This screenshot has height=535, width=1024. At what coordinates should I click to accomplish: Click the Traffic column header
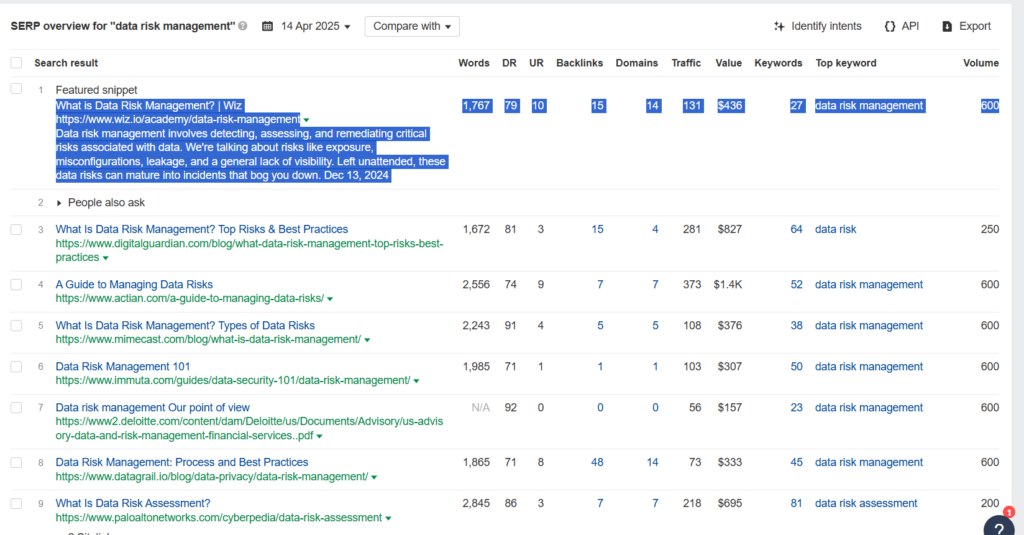[686, 63]
